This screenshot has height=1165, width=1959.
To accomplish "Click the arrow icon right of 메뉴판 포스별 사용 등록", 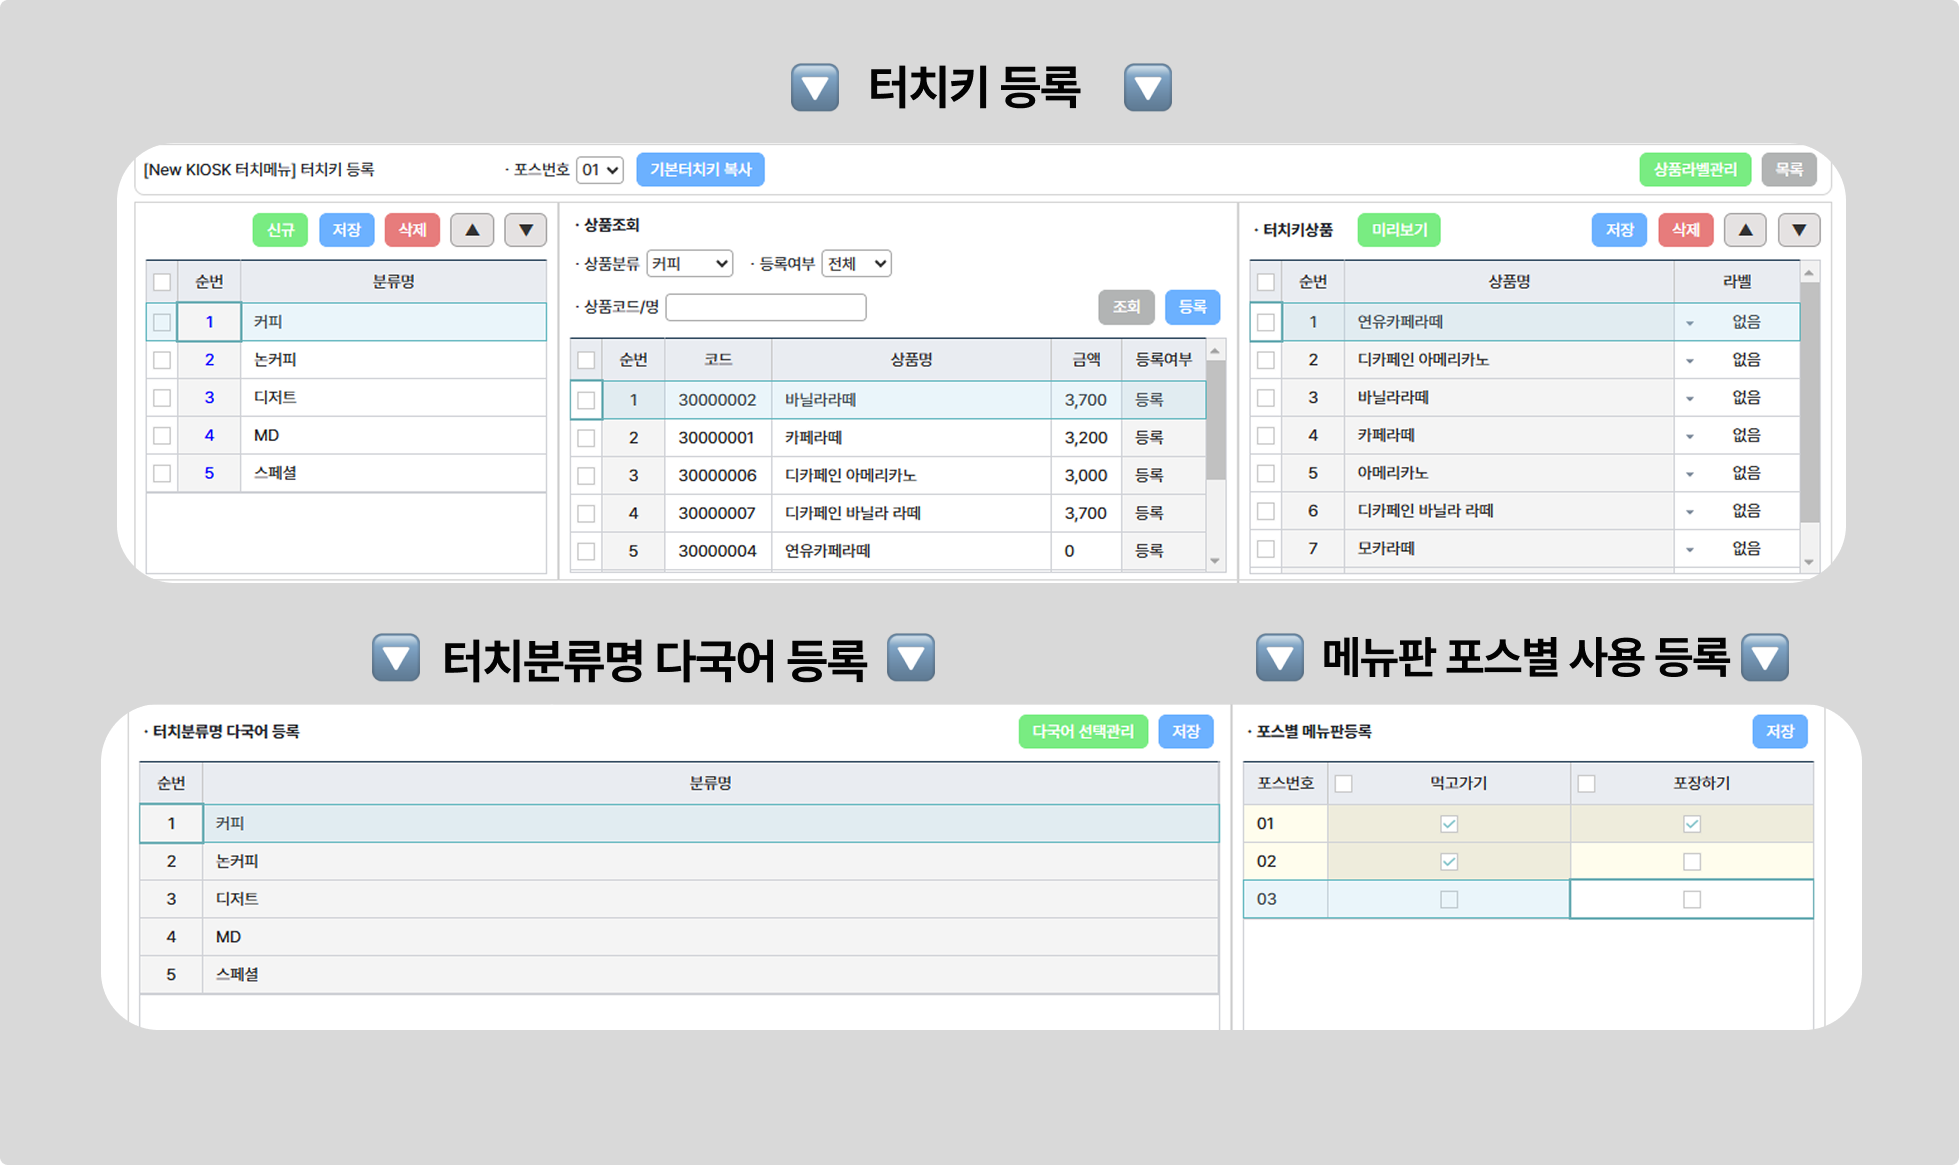I will click(x=1765, y=658).
